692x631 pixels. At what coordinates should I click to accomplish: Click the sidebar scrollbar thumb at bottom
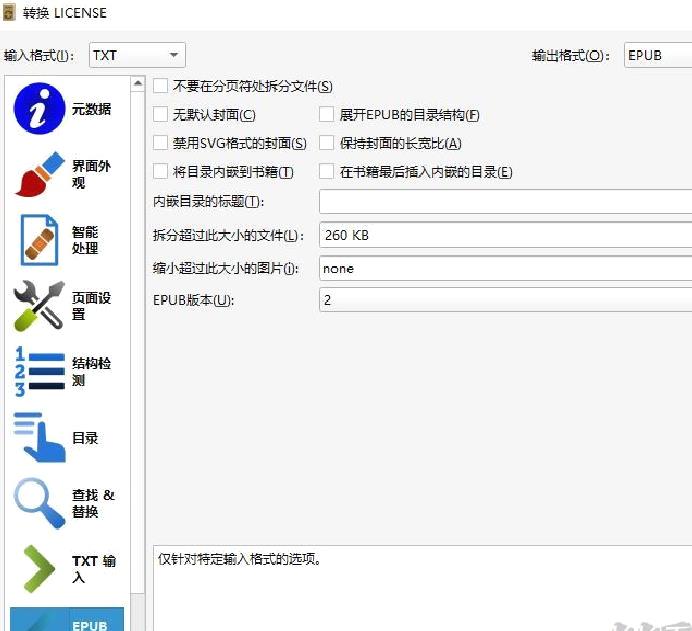click(138, 612)
